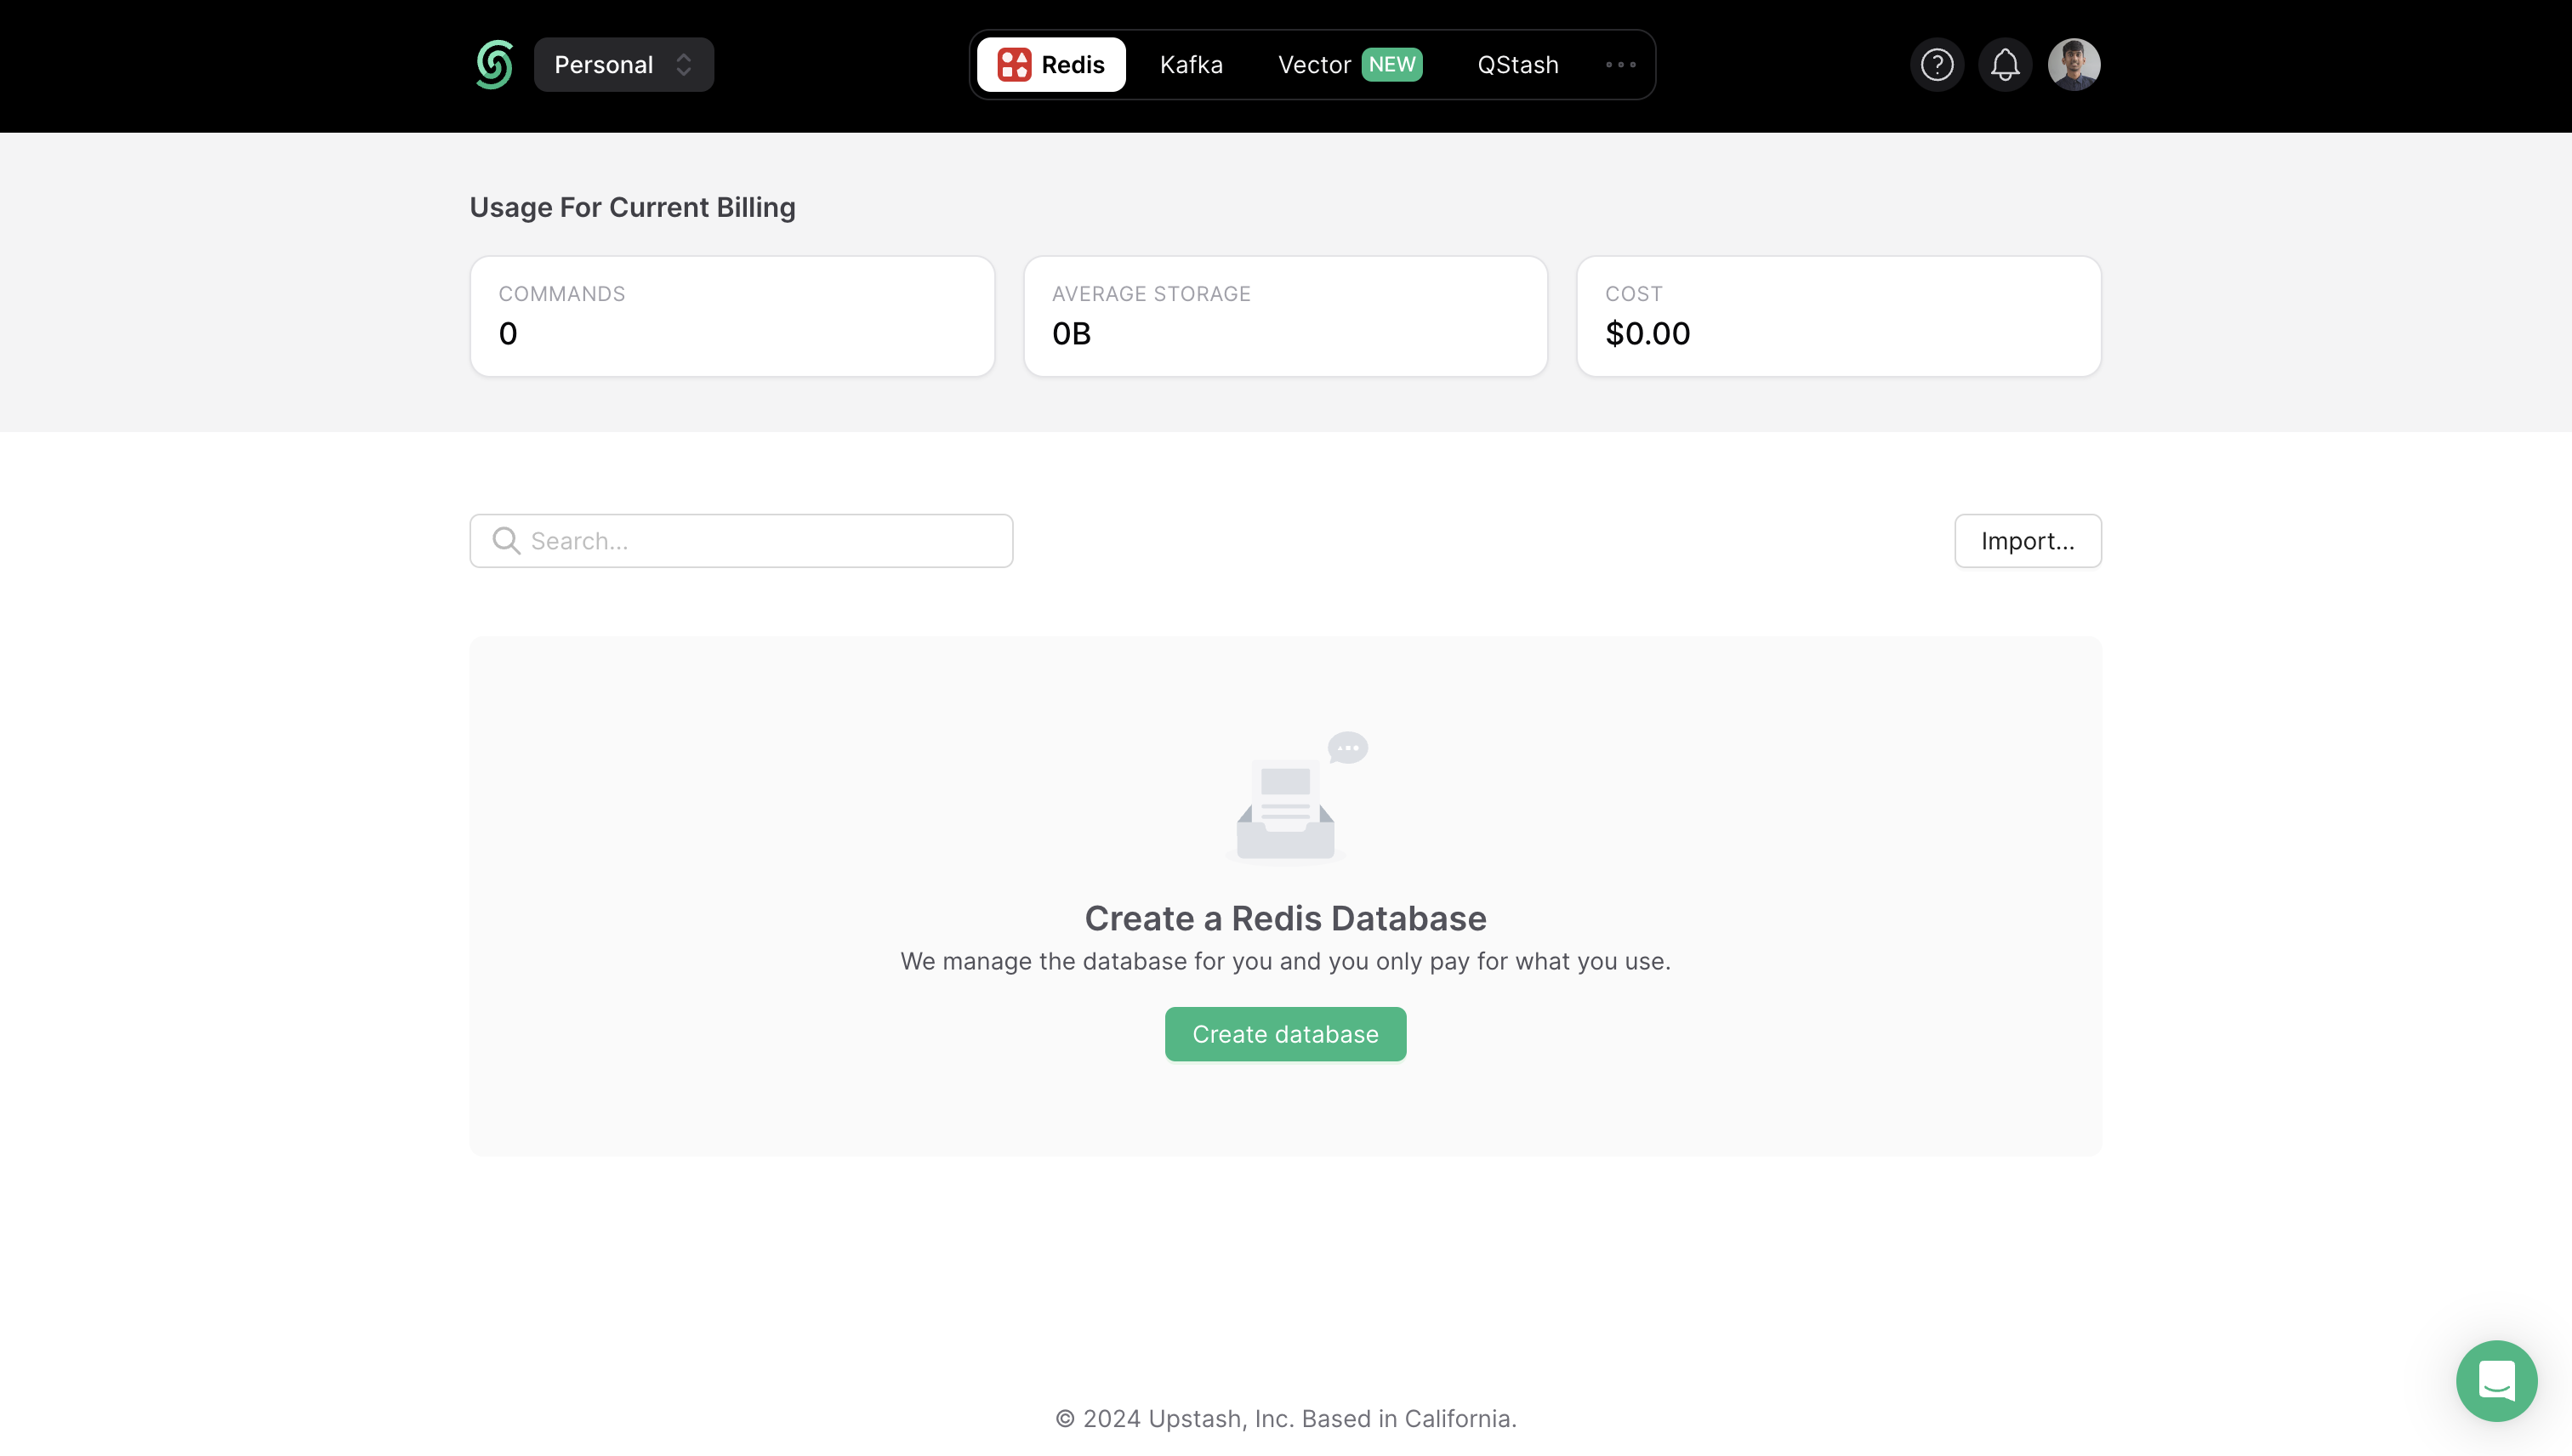Open the help menu
The width and height of the screenshot is (2572, 1456).
[x=1937, y=64]
